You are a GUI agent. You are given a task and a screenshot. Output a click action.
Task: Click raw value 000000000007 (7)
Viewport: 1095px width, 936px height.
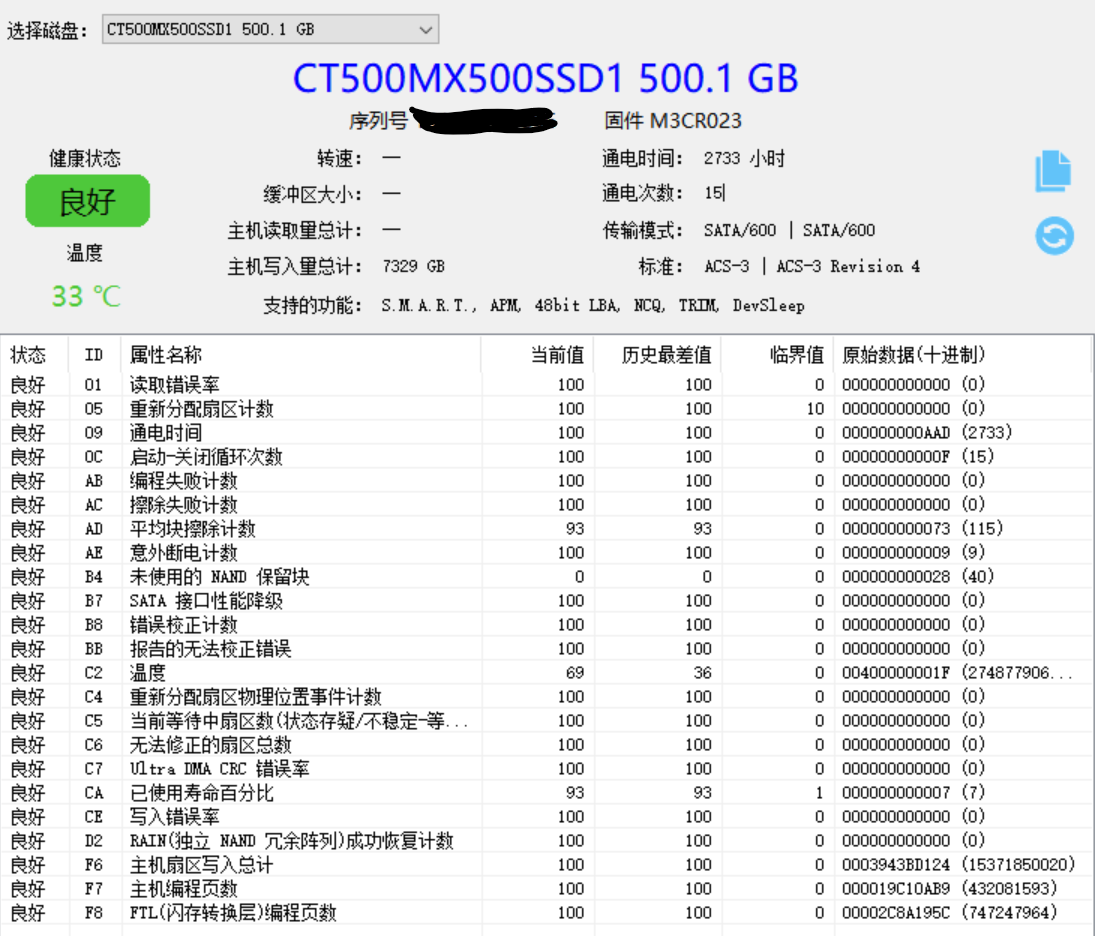913,793
